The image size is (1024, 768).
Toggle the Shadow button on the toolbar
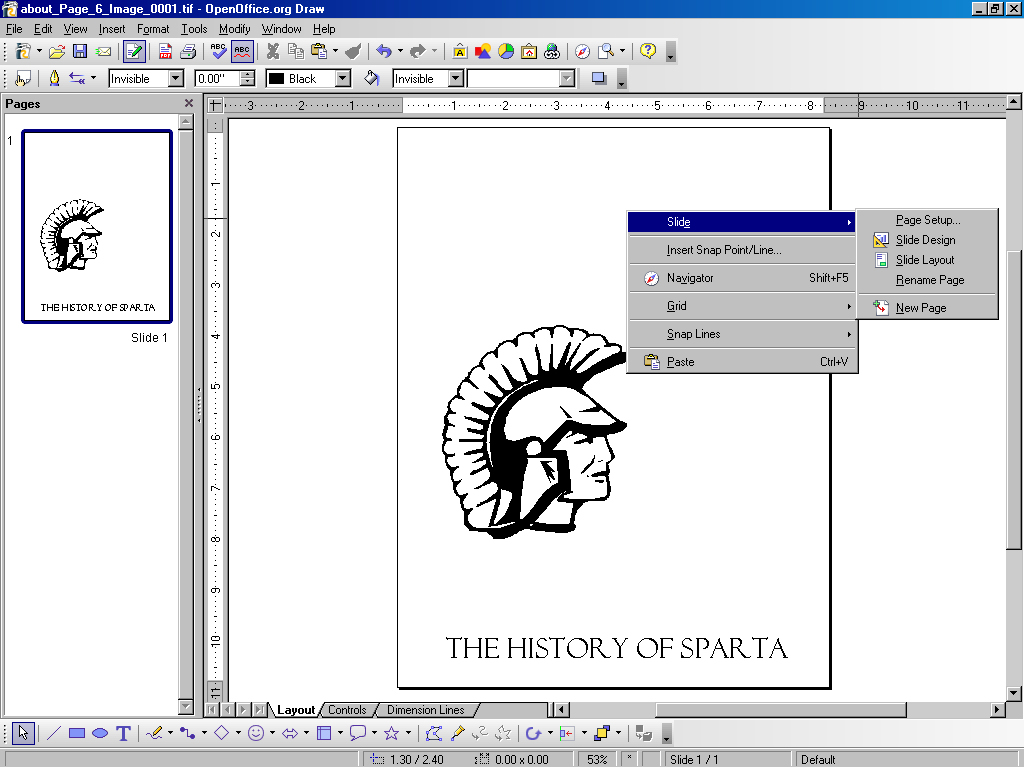(599, 78)
